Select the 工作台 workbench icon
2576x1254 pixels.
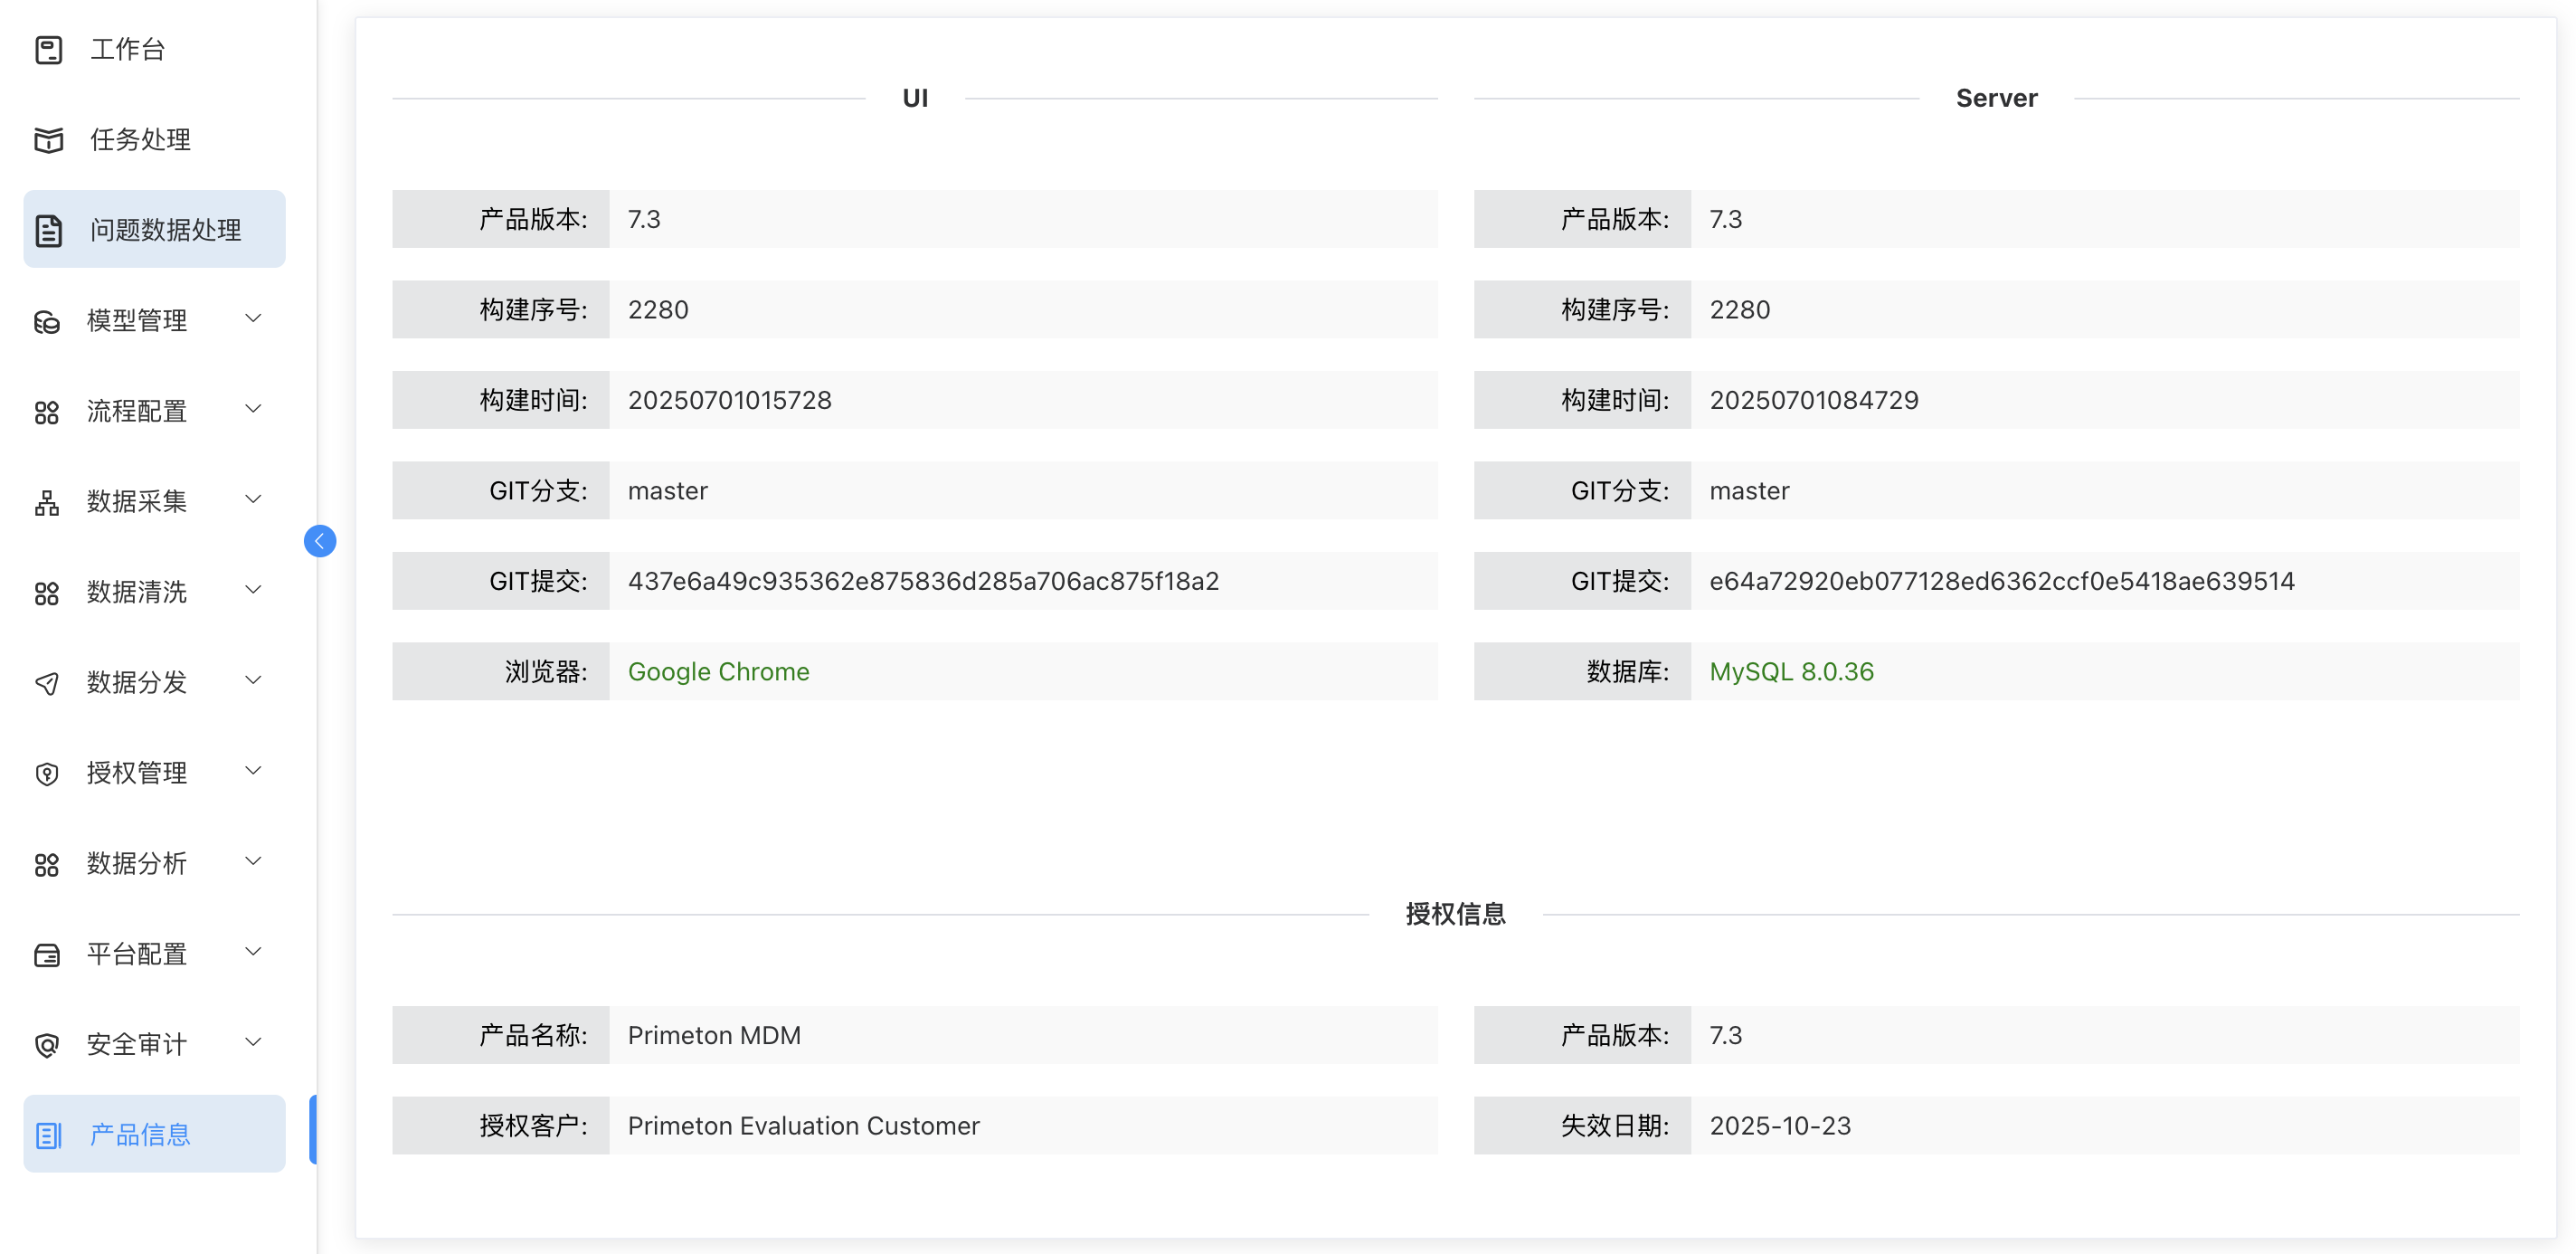pyautogui.click(x=48, y=48)
